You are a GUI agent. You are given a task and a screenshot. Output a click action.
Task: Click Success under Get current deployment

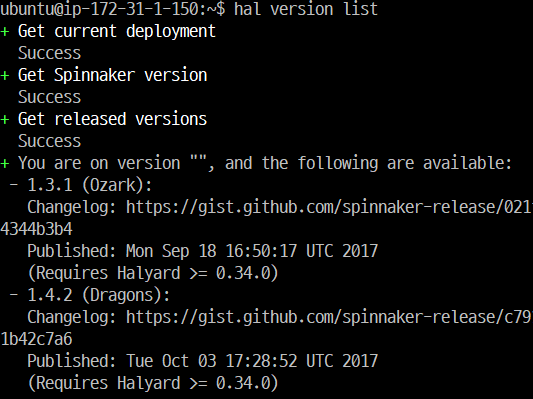[50, 53]
